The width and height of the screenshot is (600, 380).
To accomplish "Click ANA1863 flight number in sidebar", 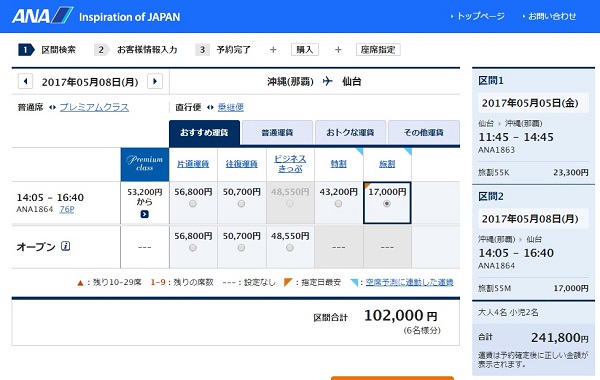I will point(496,150).
